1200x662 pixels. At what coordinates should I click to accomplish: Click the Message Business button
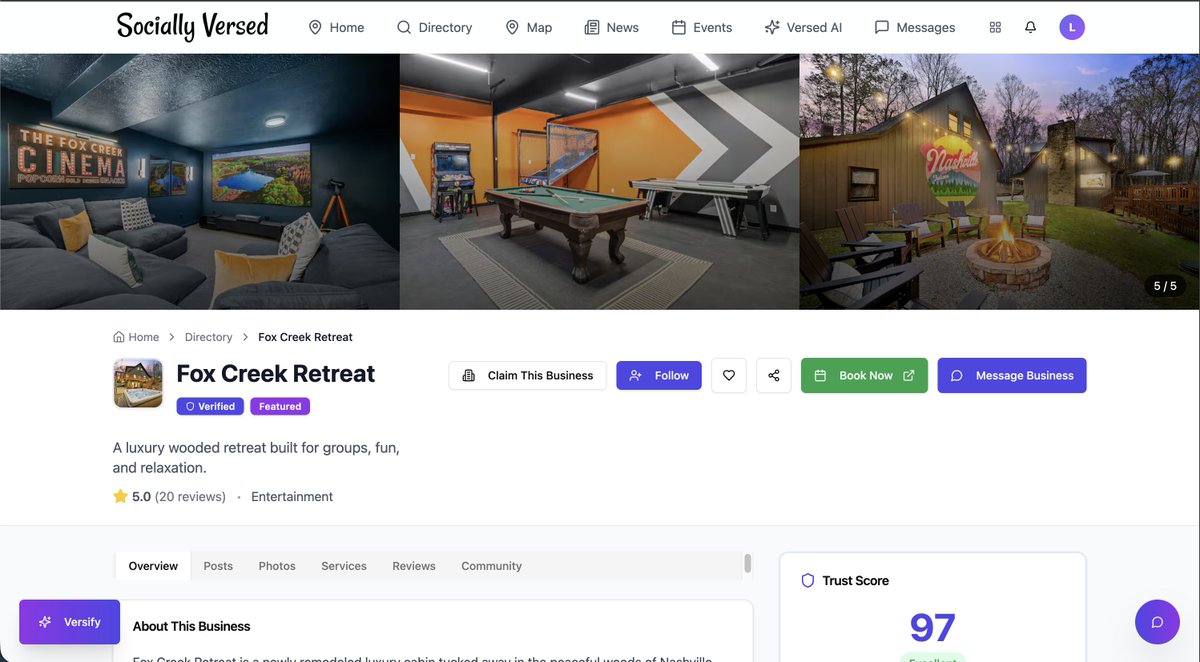[1012, 375]
